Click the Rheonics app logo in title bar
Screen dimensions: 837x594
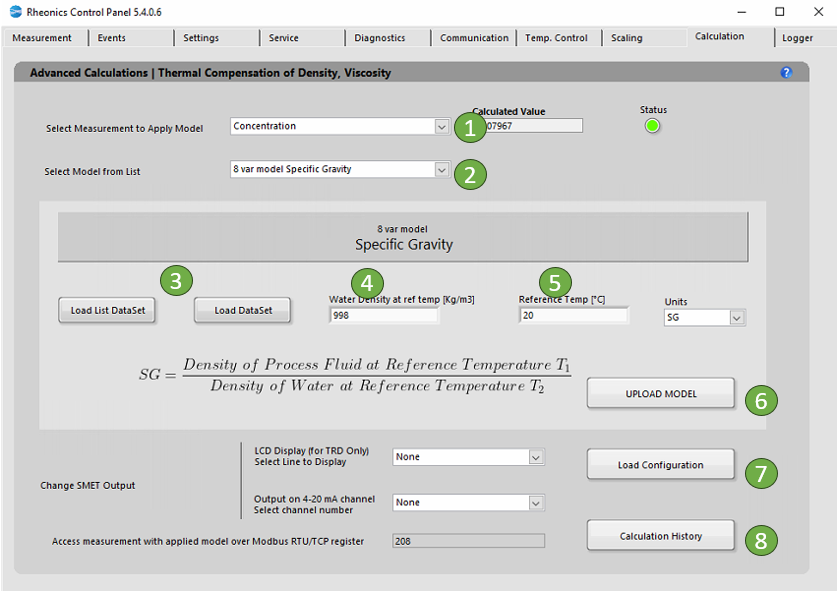pos(15,12)
